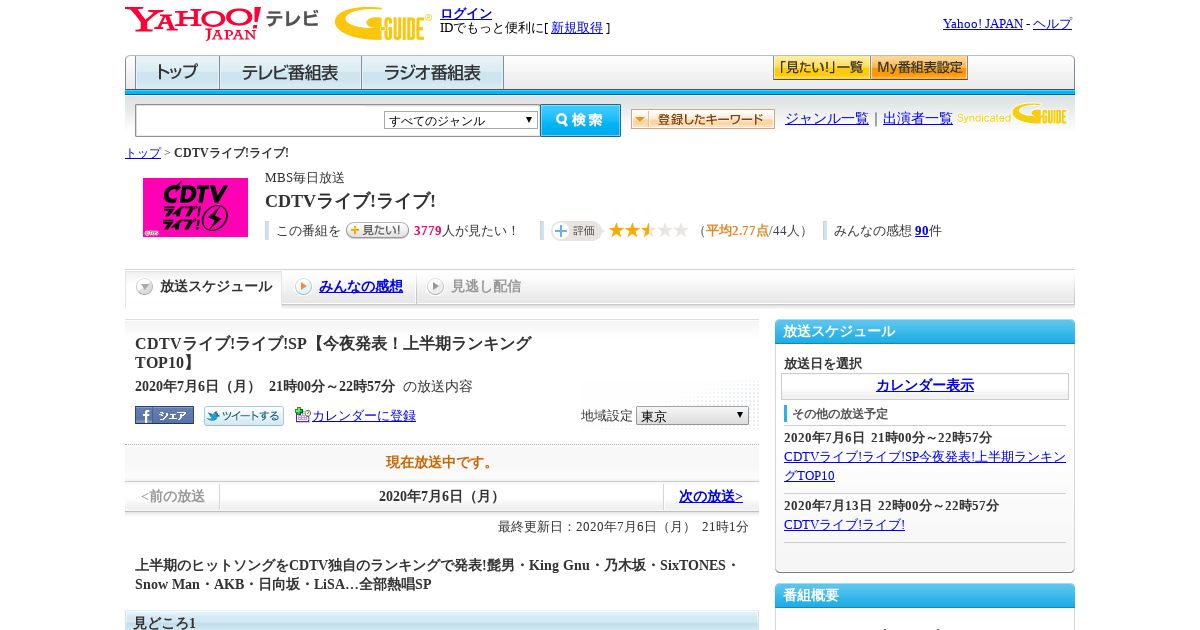Switch to みんなの感想 tab
This screenshot has height=630, width=1200.
coord(350,287)
